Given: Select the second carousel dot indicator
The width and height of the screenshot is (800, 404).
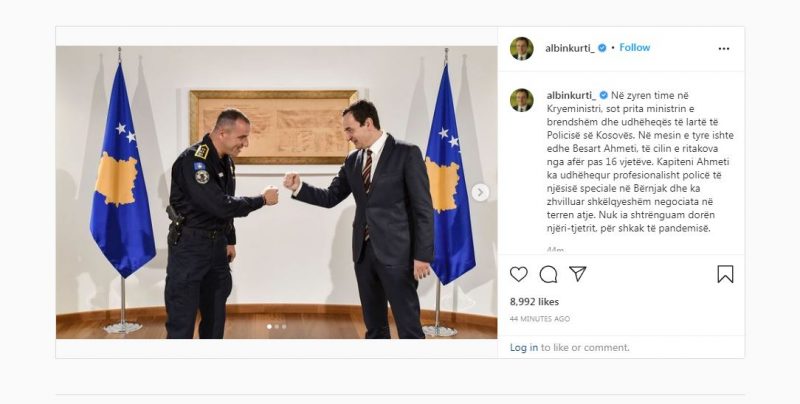Looking at the screenshot, I should 277,326.
